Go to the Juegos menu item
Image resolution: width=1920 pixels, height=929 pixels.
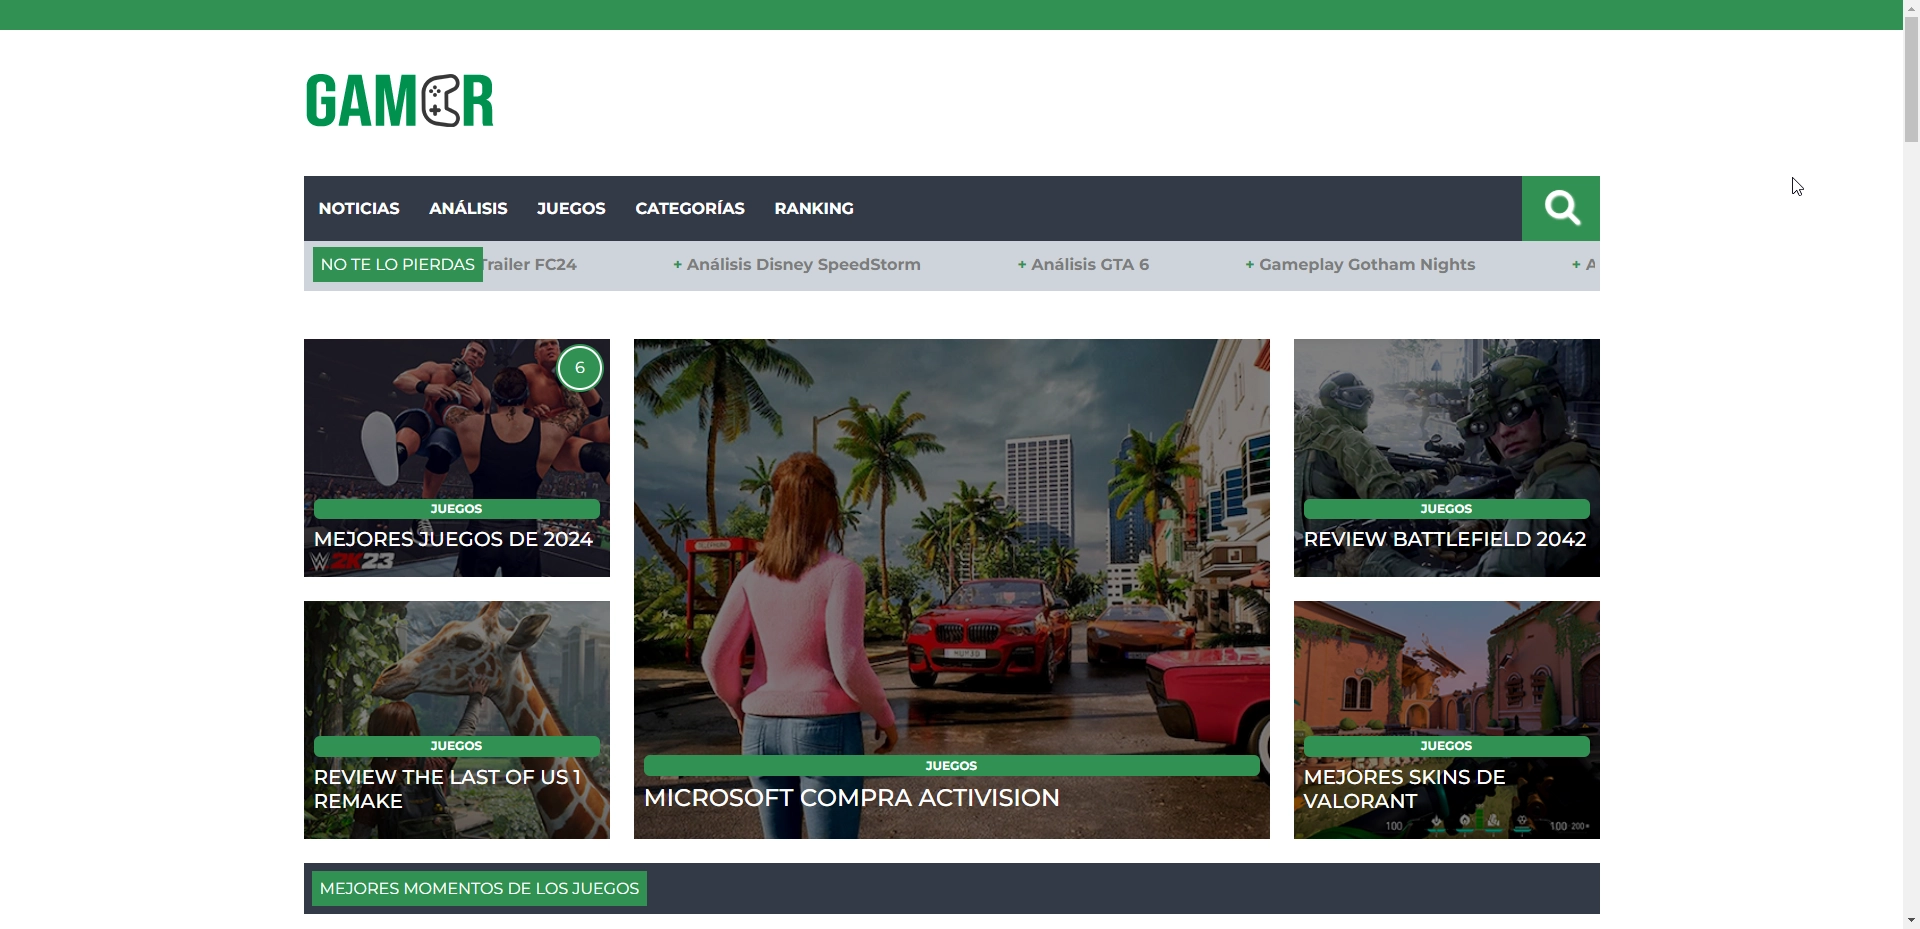click(x=571, y=208)
